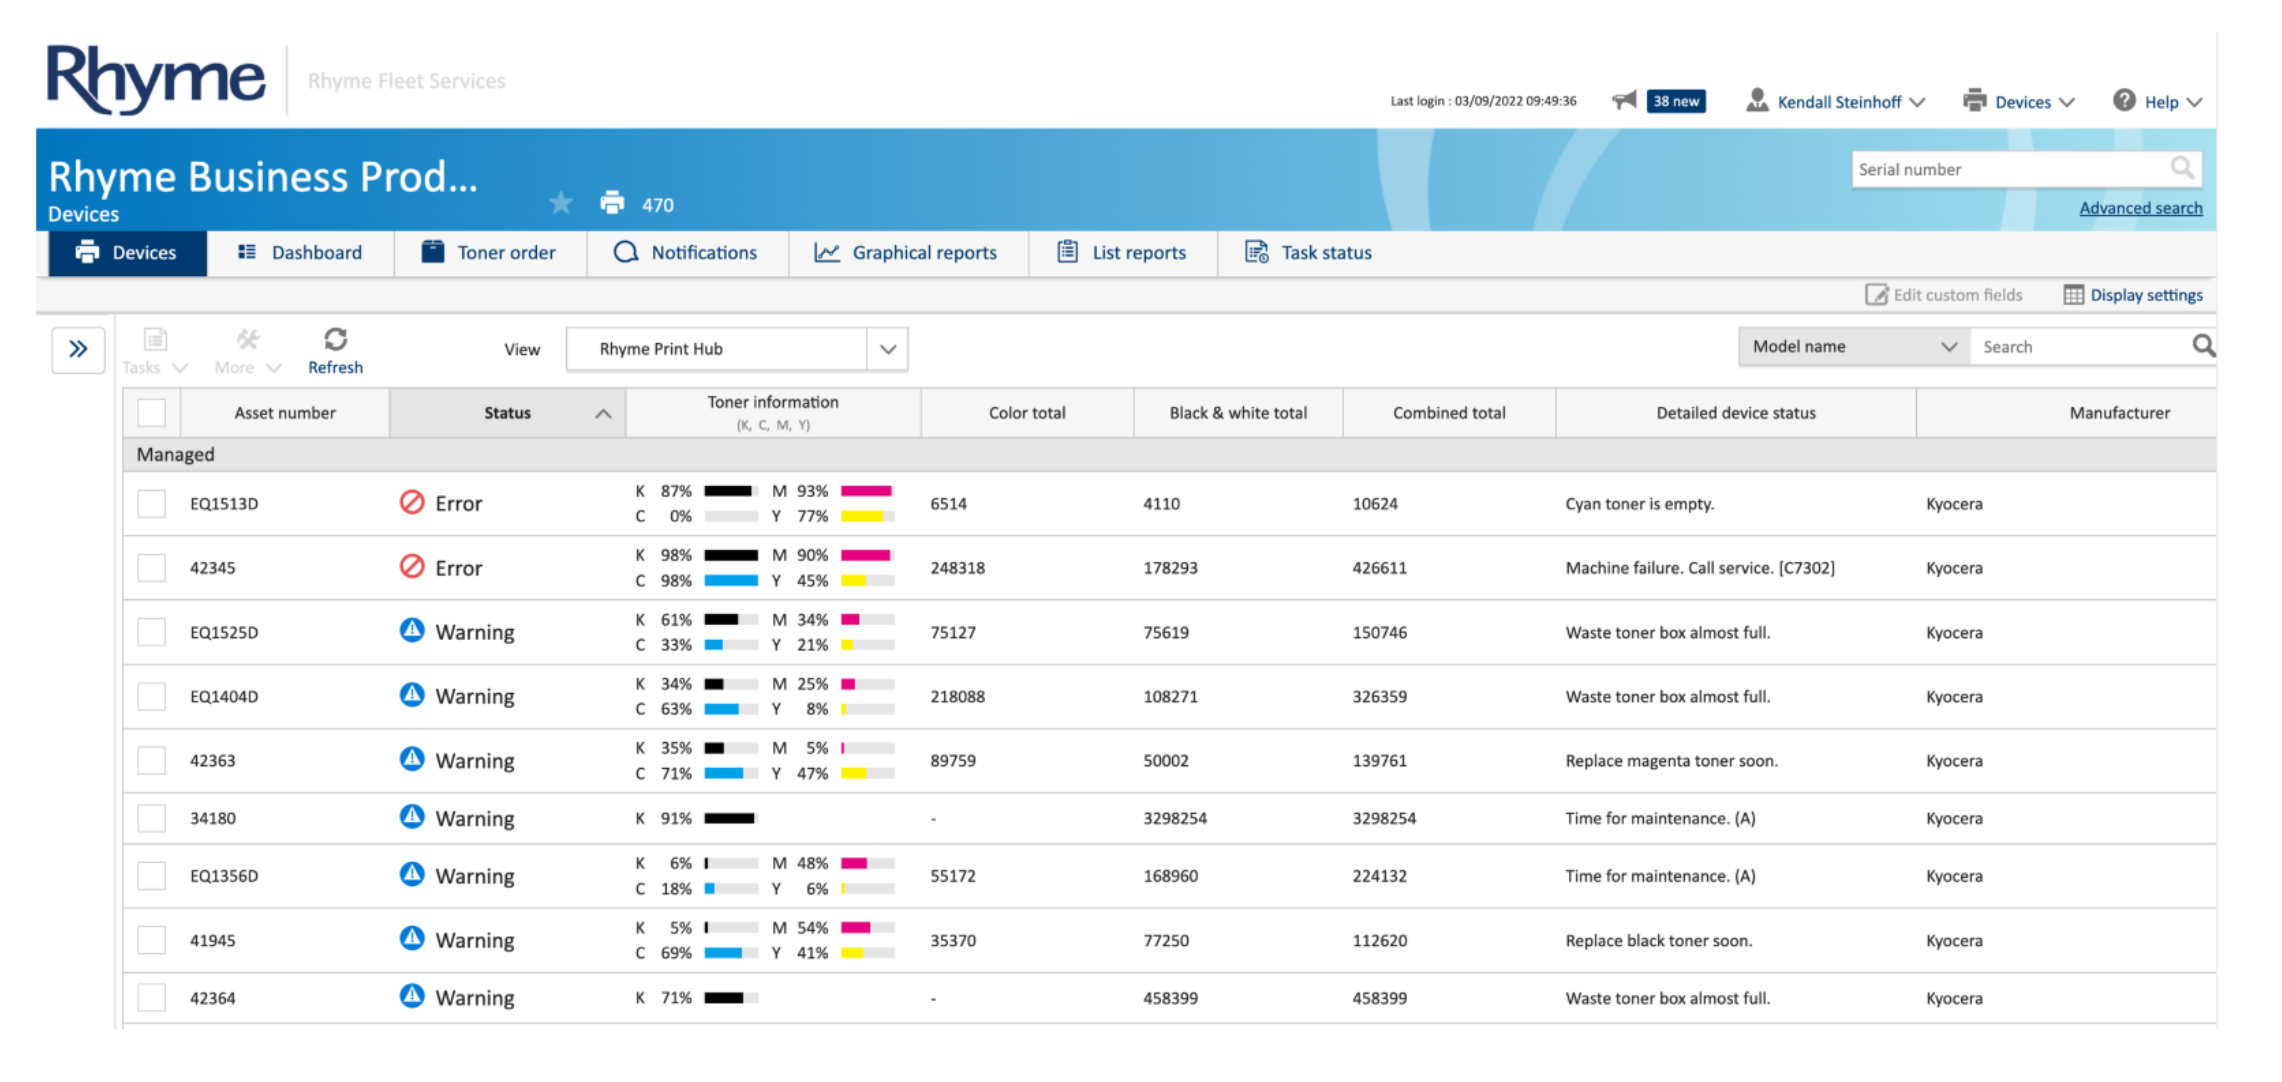Check the box for asset EQ1356D
Screen dimensions: 2282x1082
click(152, 875)
